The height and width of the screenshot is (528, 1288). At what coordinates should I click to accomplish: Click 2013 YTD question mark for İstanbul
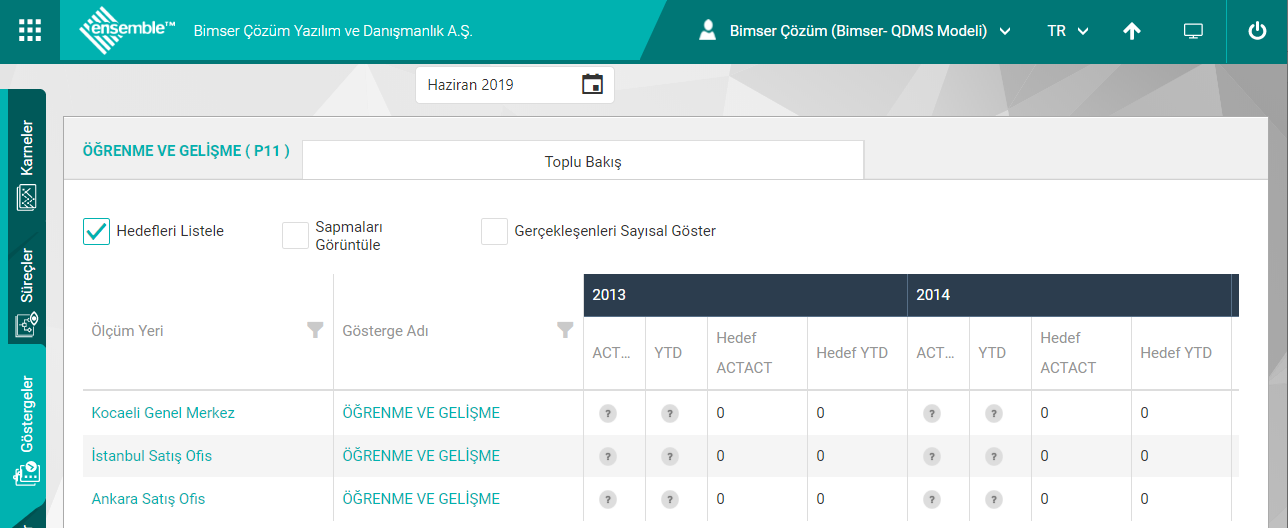click(669, 456)
